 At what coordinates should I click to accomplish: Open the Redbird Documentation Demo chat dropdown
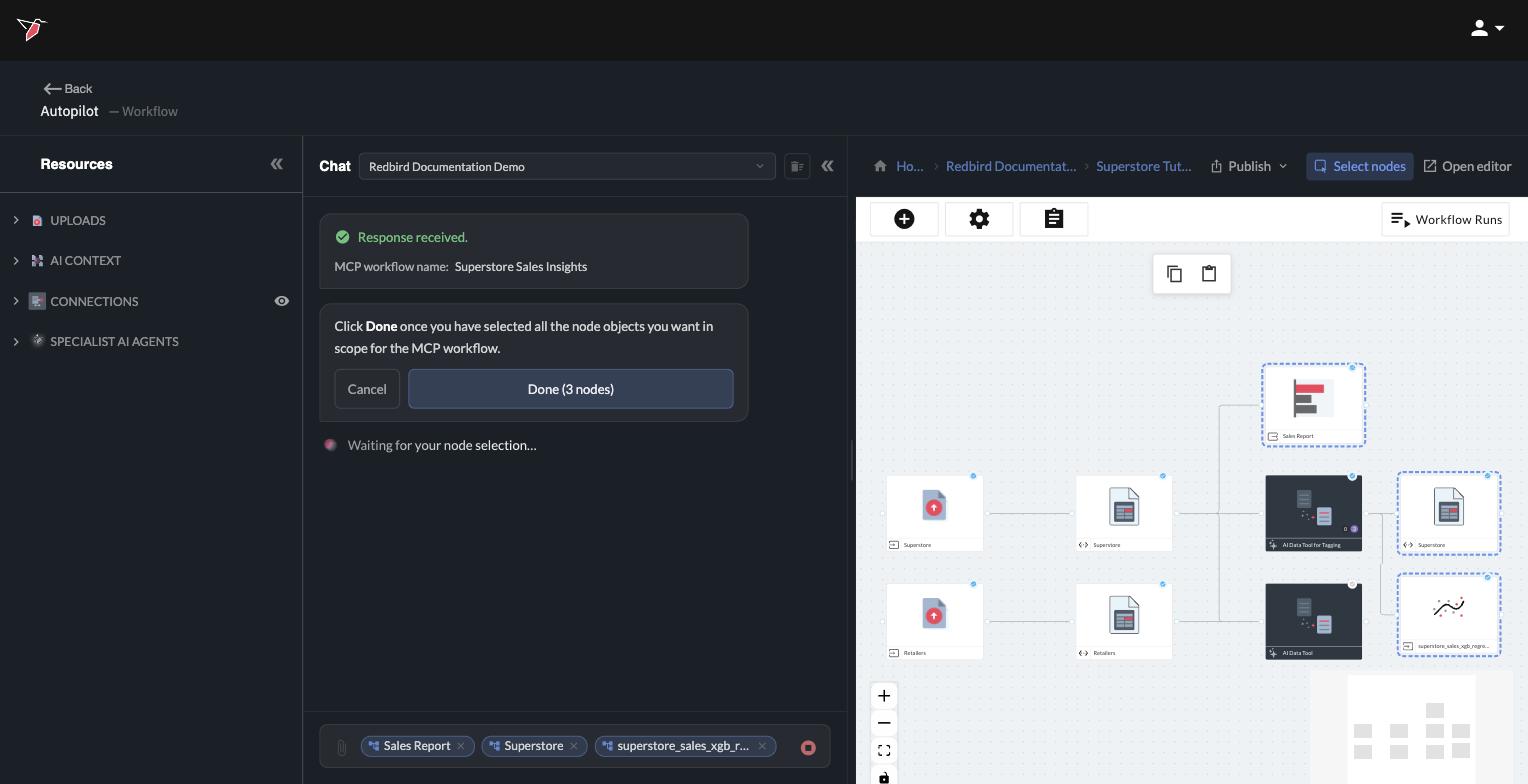[x=567, y=166]
